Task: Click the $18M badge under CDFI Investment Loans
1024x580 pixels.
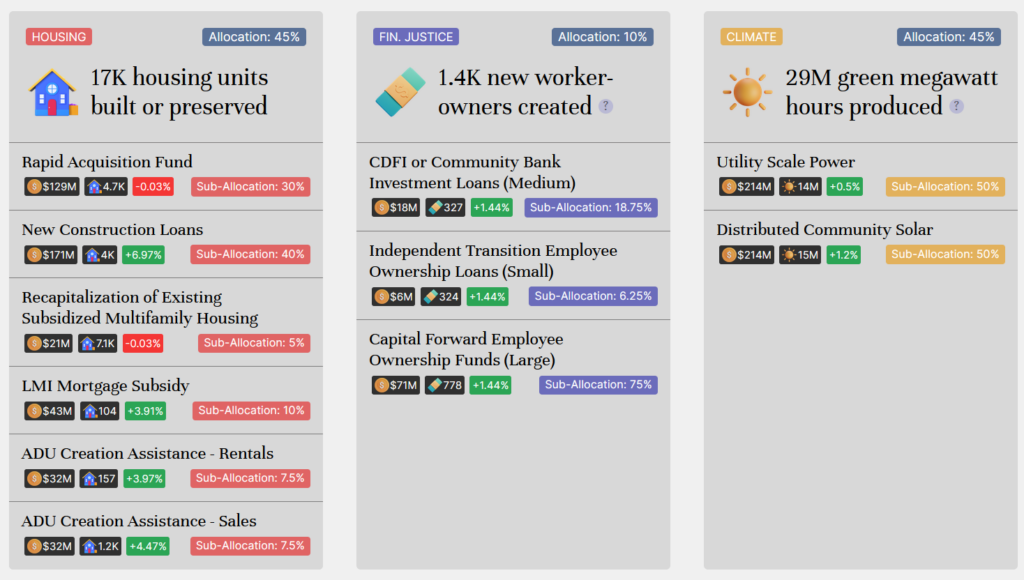Action: pos(396,208)
